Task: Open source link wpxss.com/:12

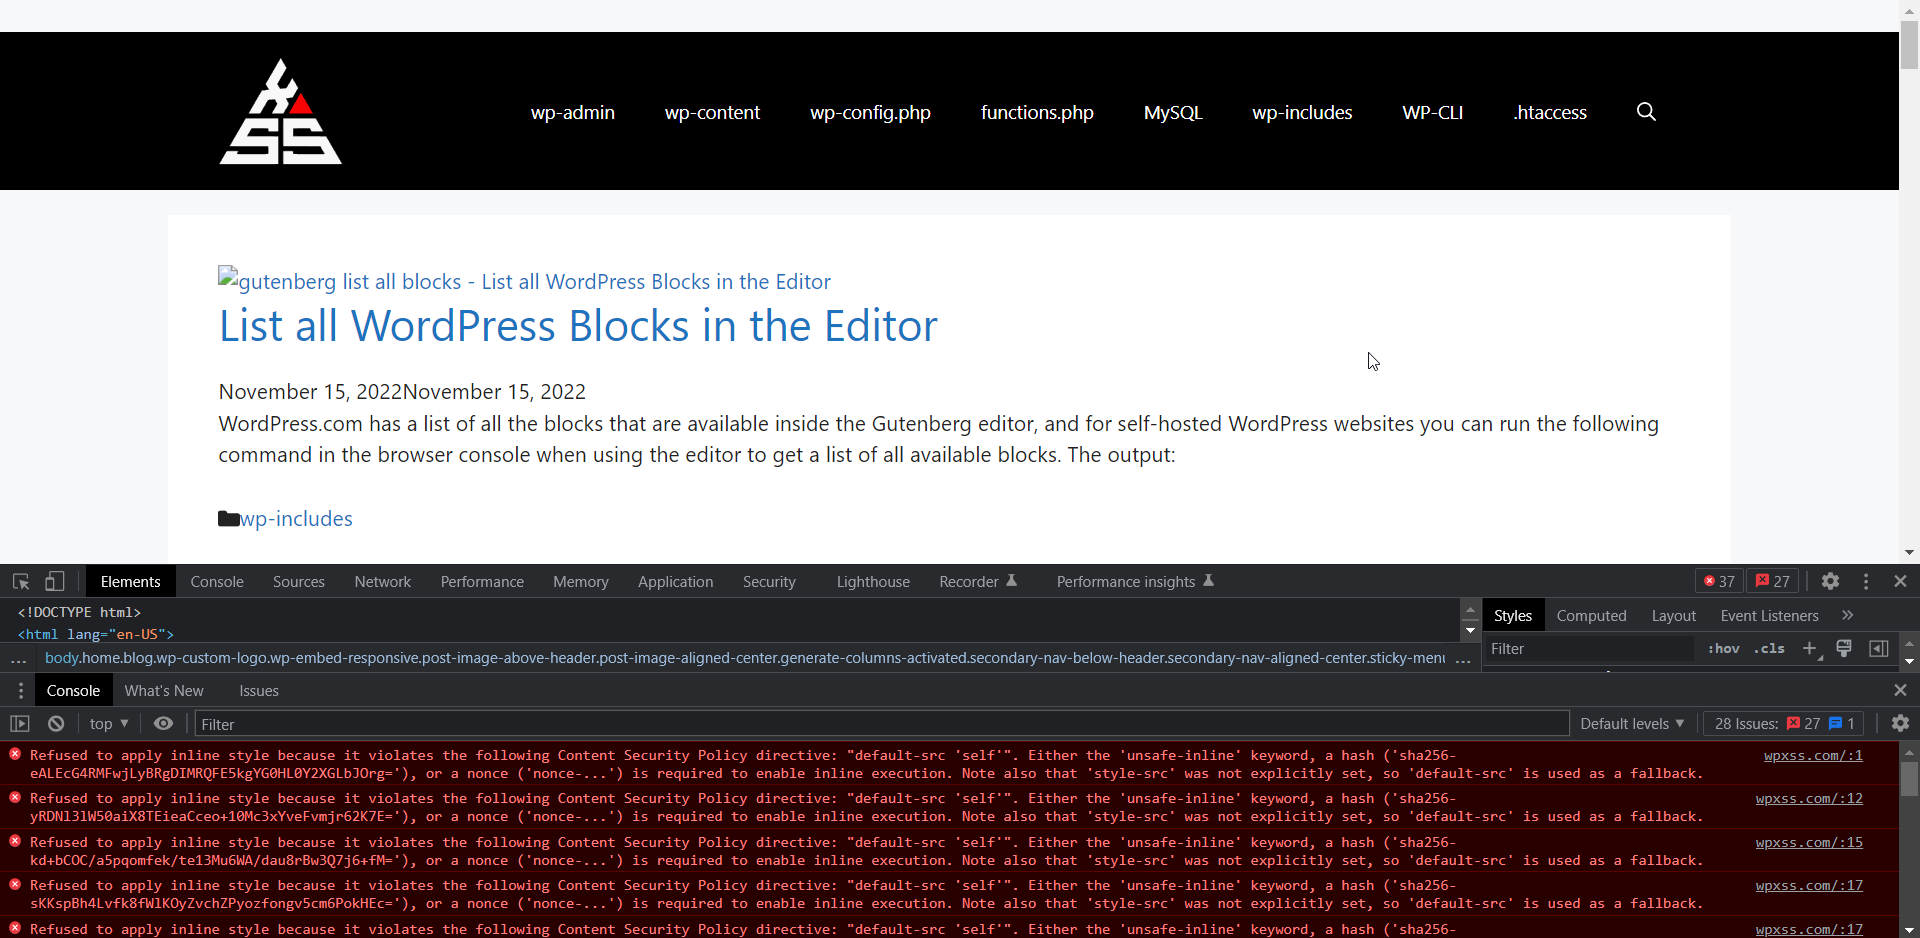Action: (x=1809, y=798)
